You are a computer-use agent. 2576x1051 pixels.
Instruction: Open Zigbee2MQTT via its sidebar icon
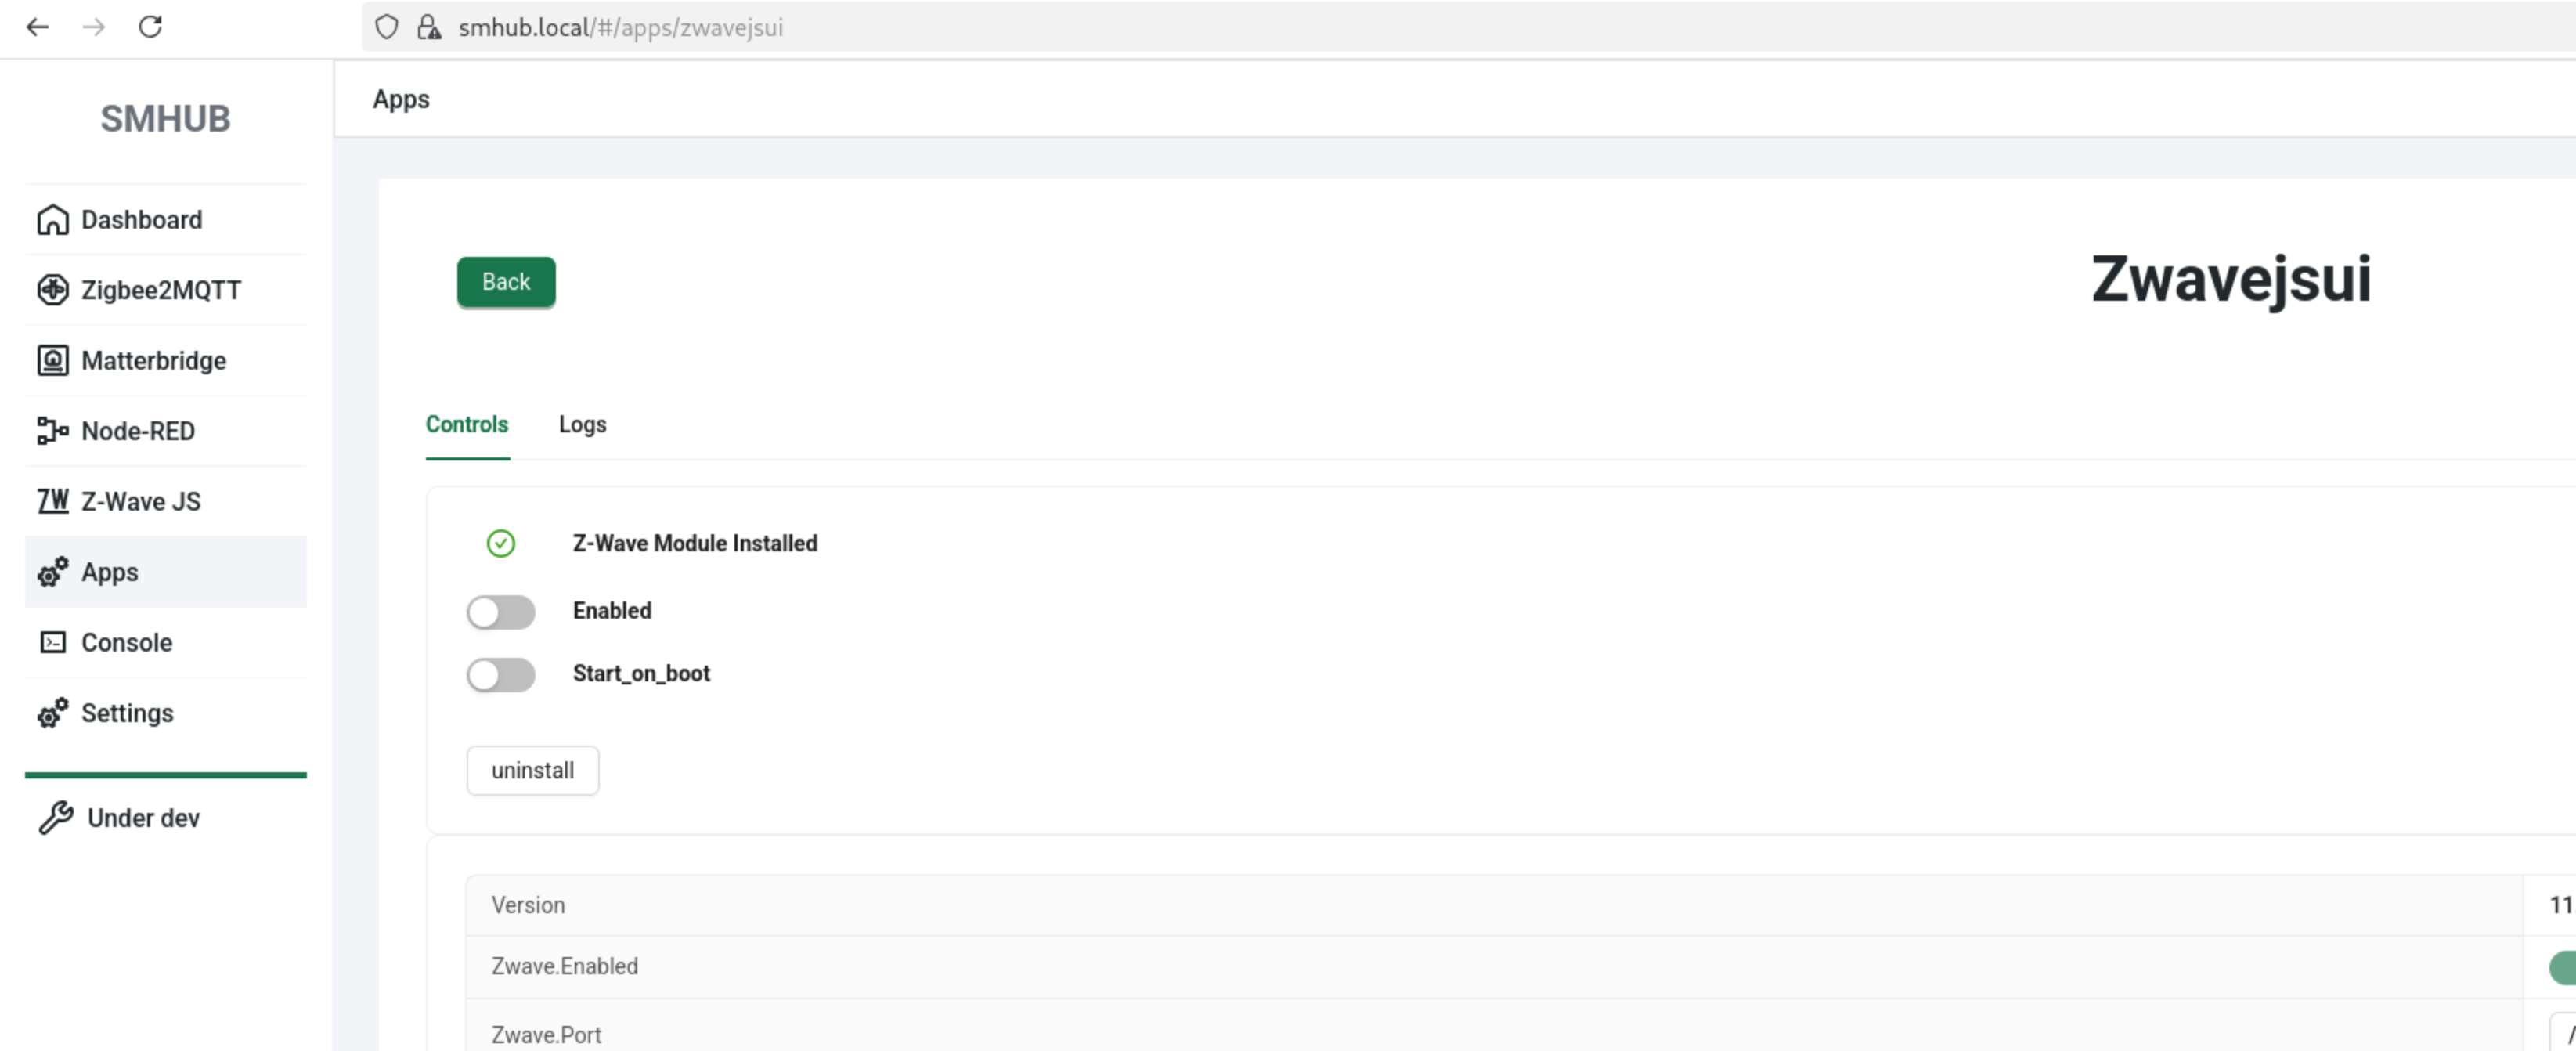52,290
